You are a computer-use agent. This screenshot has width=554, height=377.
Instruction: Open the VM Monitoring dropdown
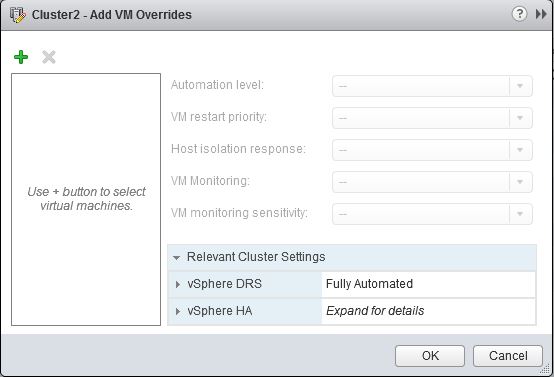pyautogui.click(x=432, y=182)
